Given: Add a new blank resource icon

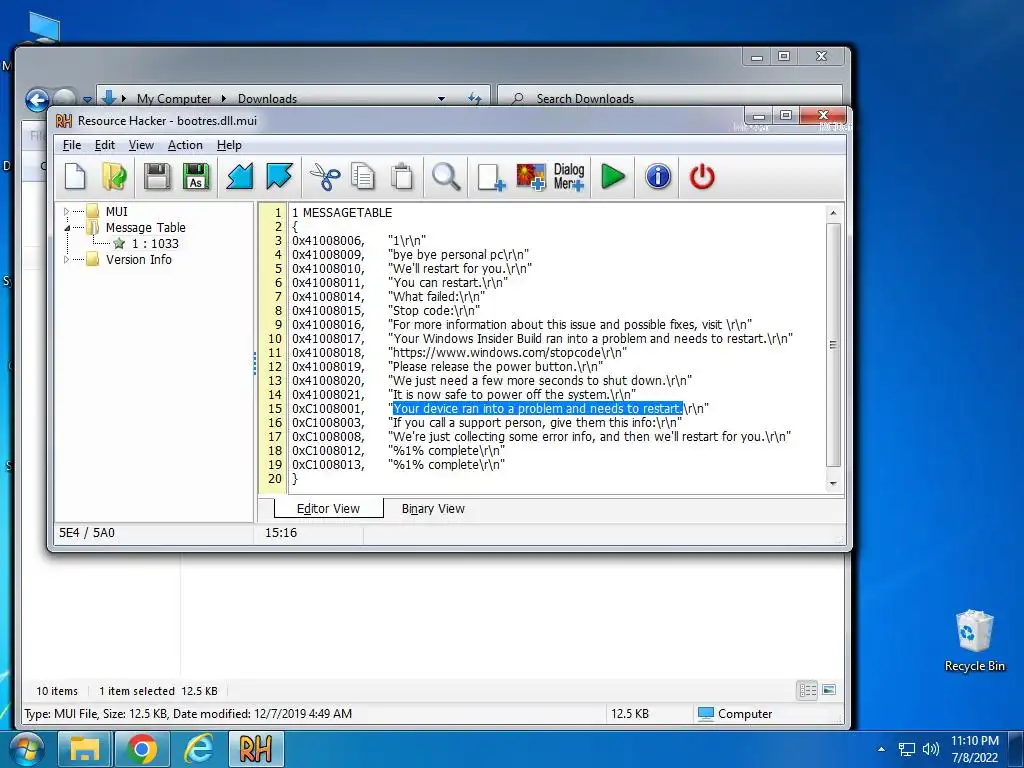Looking at the screenshot, I should click(x=491, y=176).
